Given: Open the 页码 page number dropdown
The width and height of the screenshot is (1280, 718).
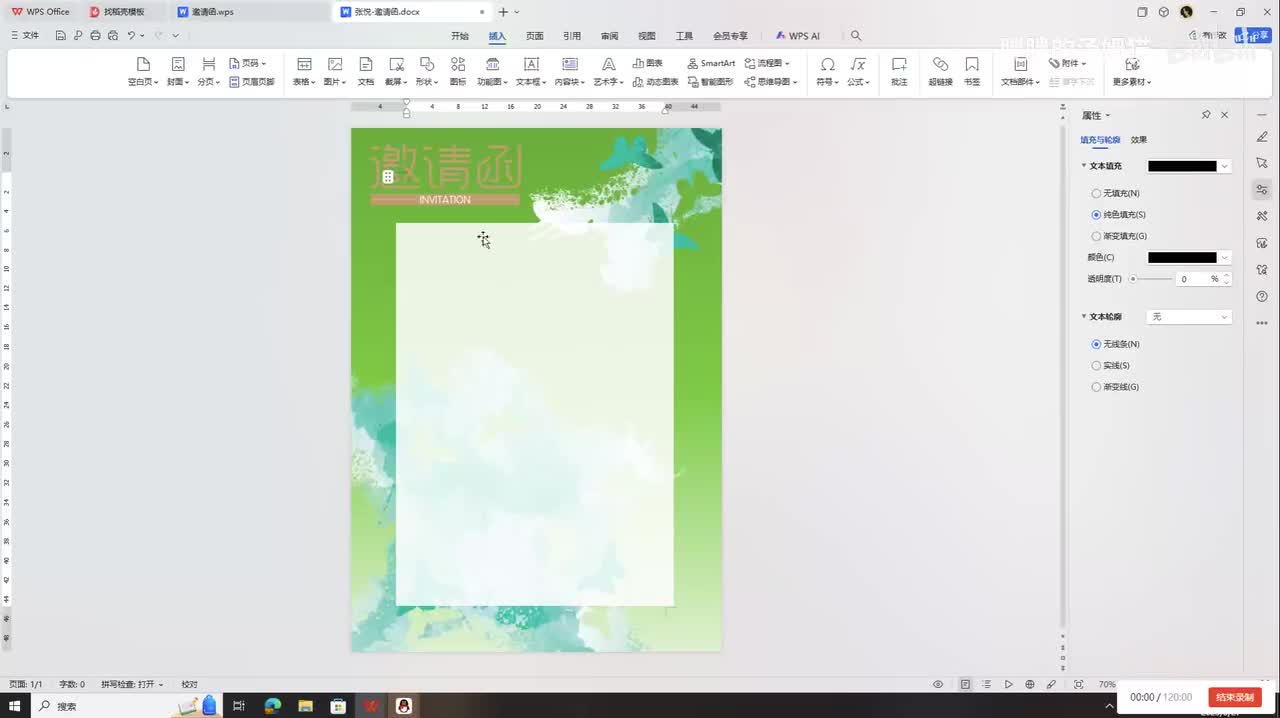Looking at the screenshot, I should (x=248, y=63).
